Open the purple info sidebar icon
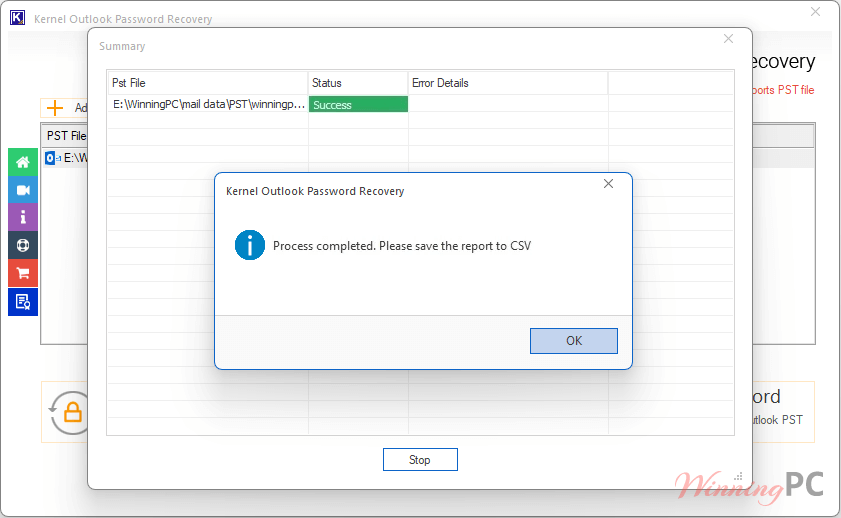 23,217
